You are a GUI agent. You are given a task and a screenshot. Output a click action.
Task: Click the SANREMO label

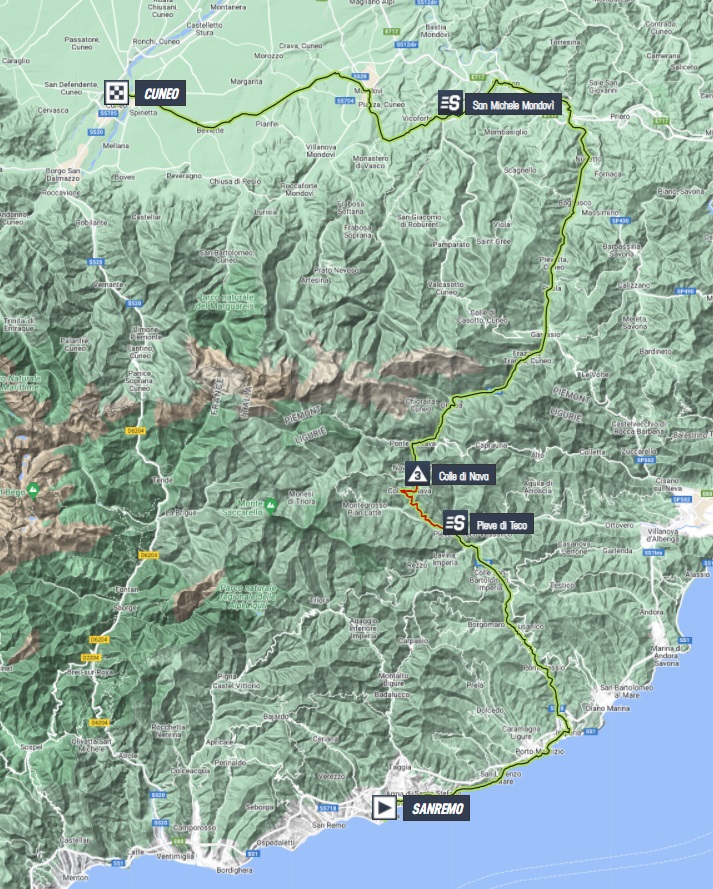pos(435,809)
